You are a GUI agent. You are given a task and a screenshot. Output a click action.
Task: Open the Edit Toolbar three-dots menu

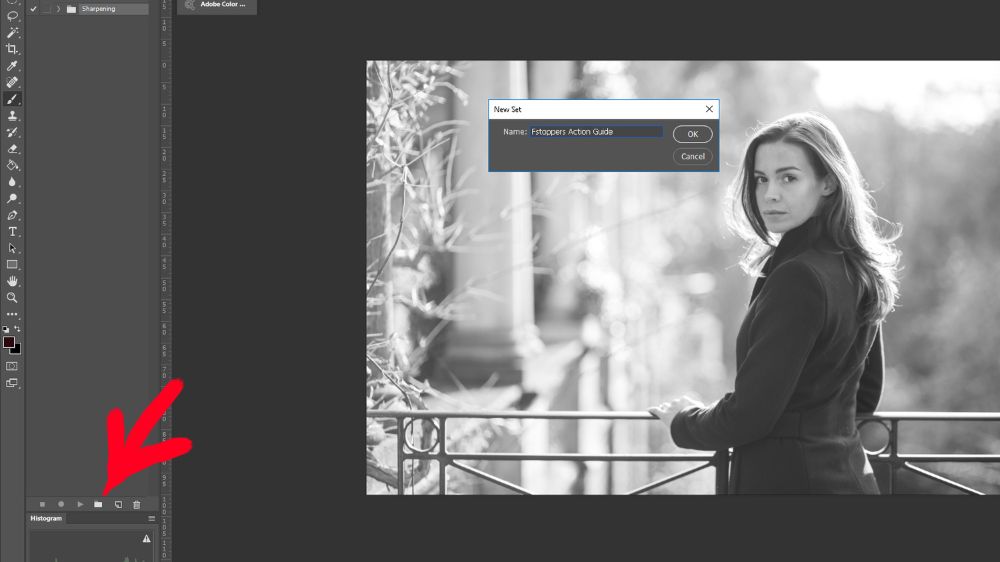pos(12,314)
